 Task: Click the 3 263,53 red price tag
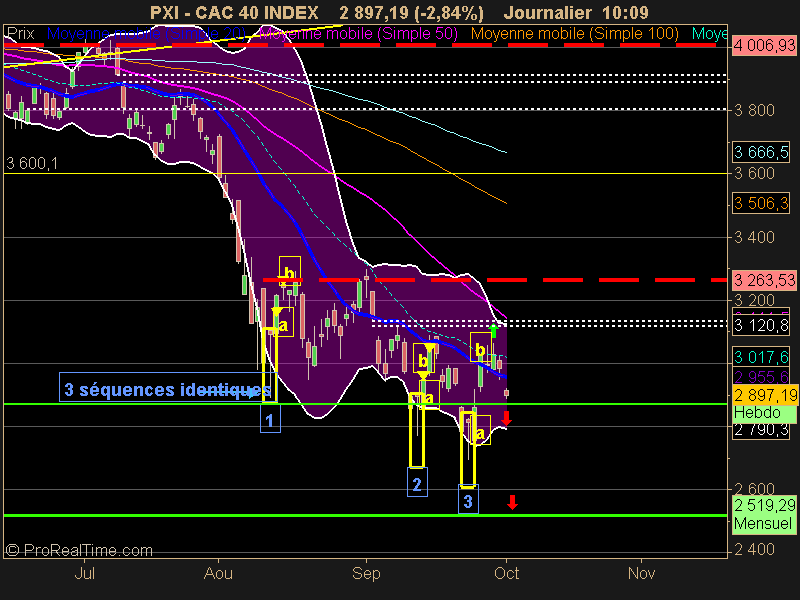click(x=764, y=280)
